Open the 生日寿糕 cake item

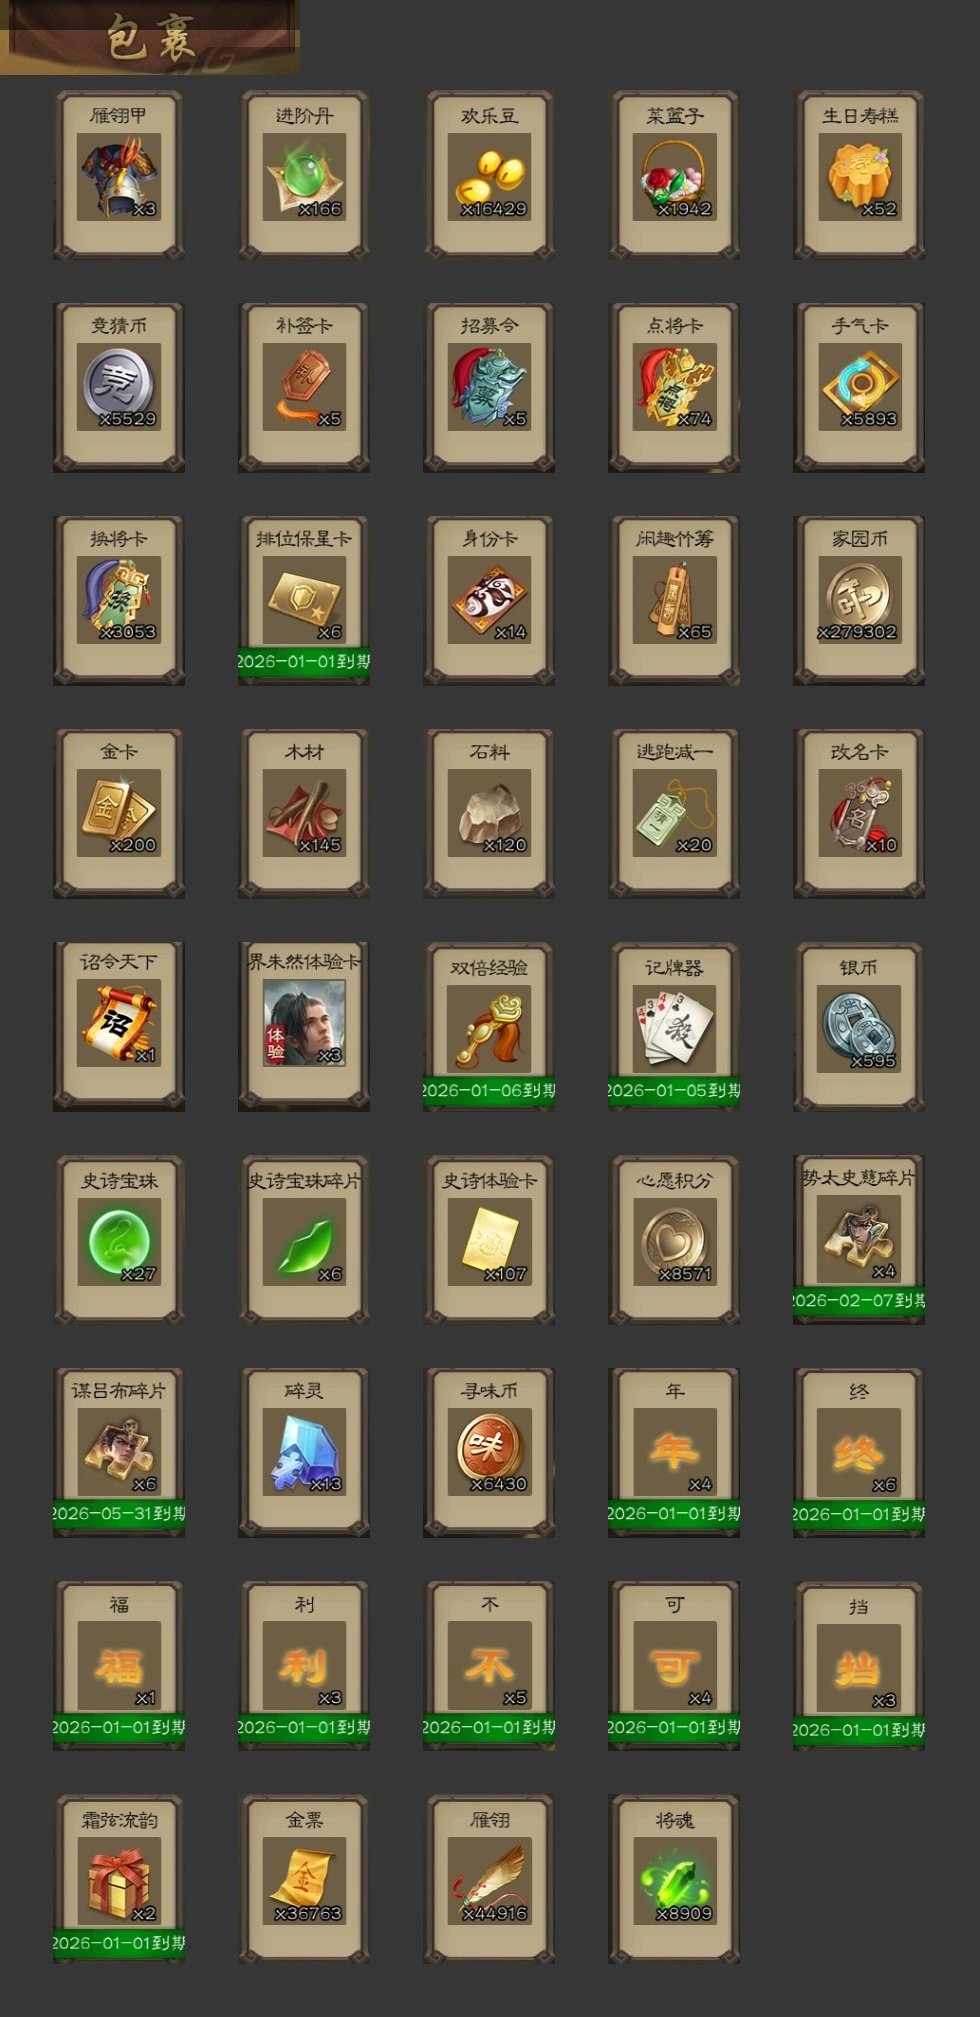(859, 176)
